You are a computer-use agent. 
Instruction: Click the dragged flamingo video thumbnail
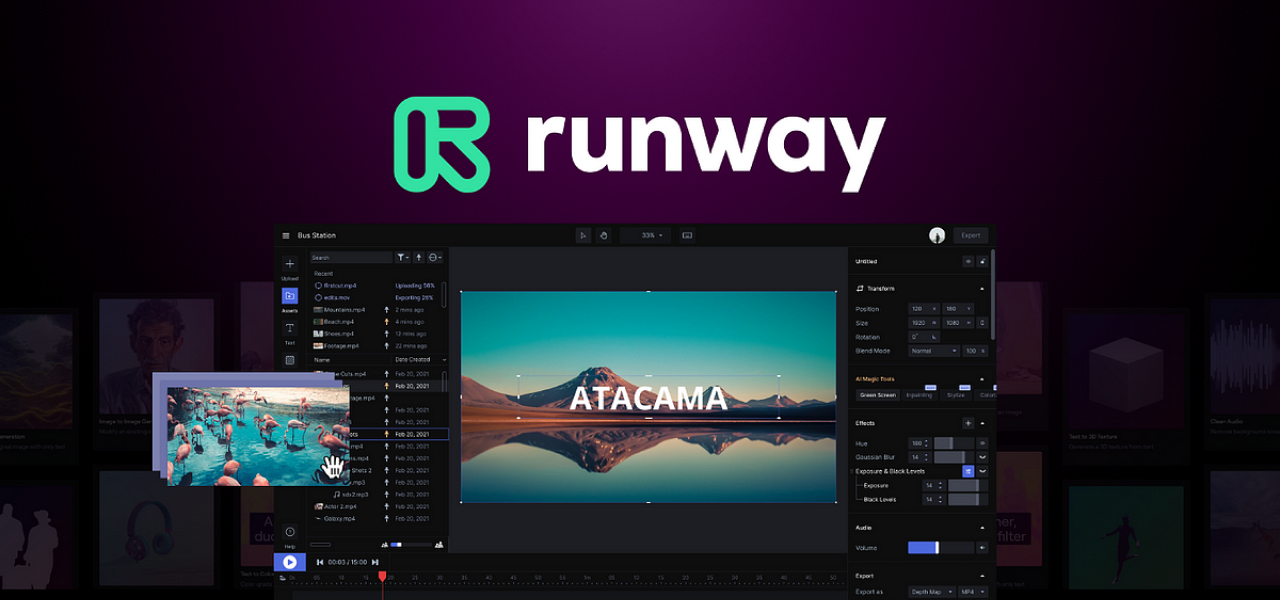tap(258, 437)
